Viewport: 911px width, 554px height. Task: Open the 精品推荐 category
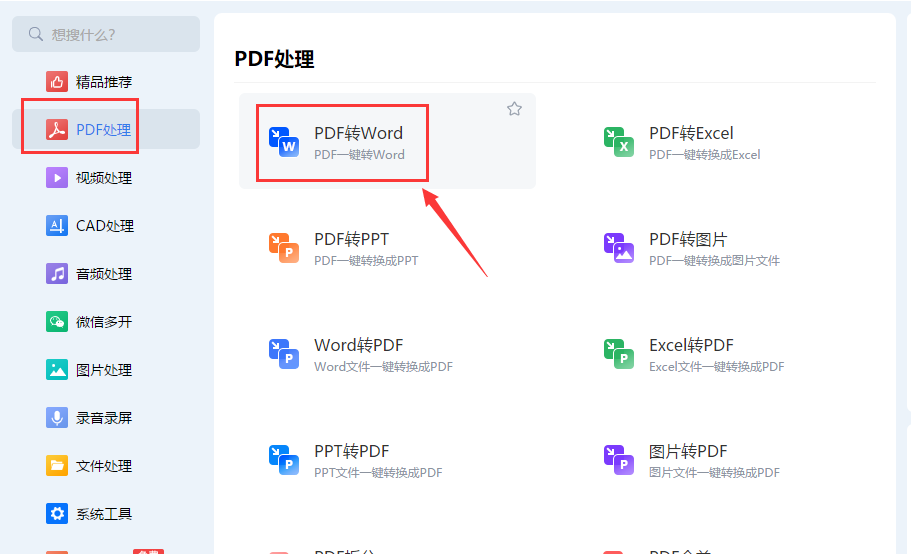point(103,82)
